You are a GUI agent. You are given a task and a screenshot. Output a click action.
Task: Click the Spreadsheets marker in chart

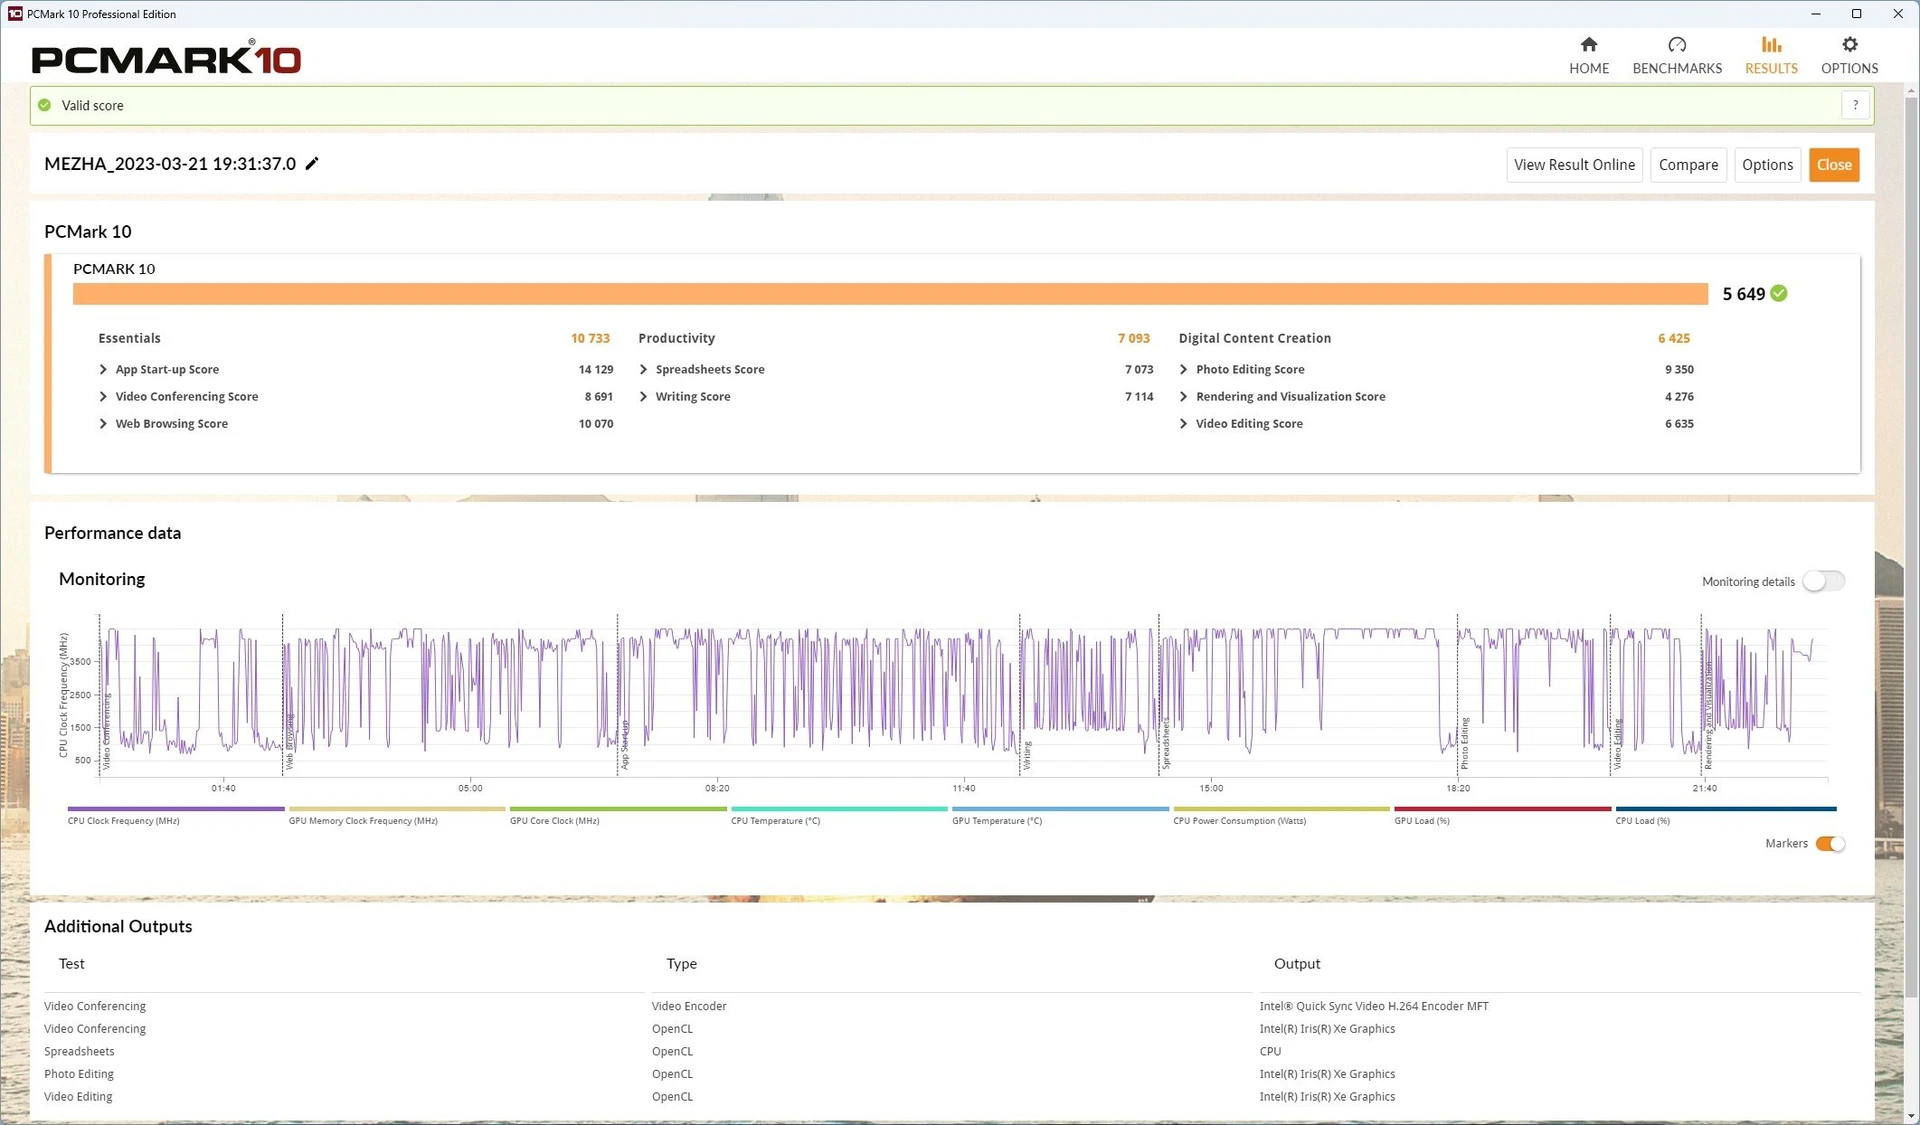[1166, 744]
